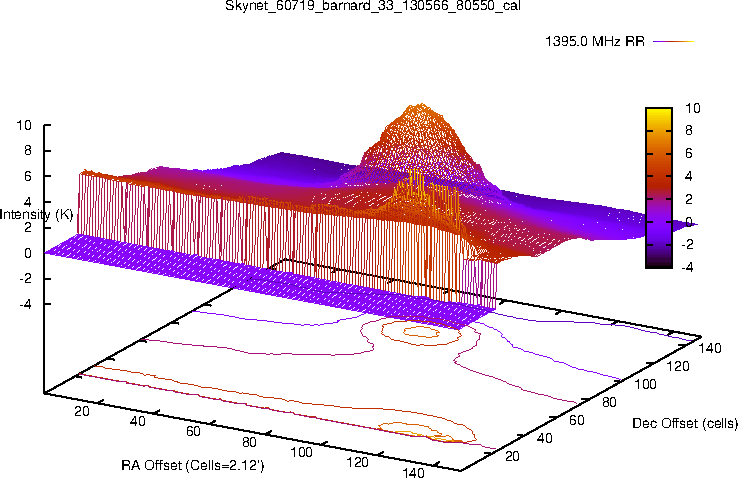
Task: Click the 'Intensity (K)' axis label
Action: coord(37,215)
